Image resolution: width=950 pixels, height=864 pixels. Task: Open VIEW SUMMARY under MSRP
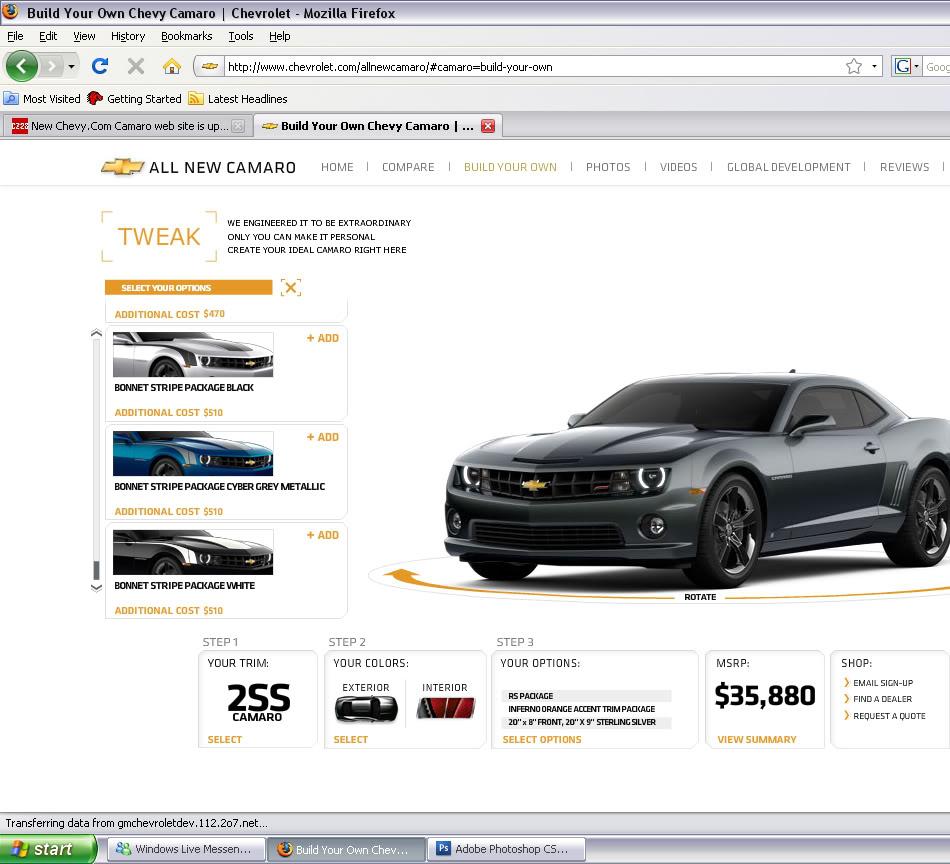[x=757, y=739]
